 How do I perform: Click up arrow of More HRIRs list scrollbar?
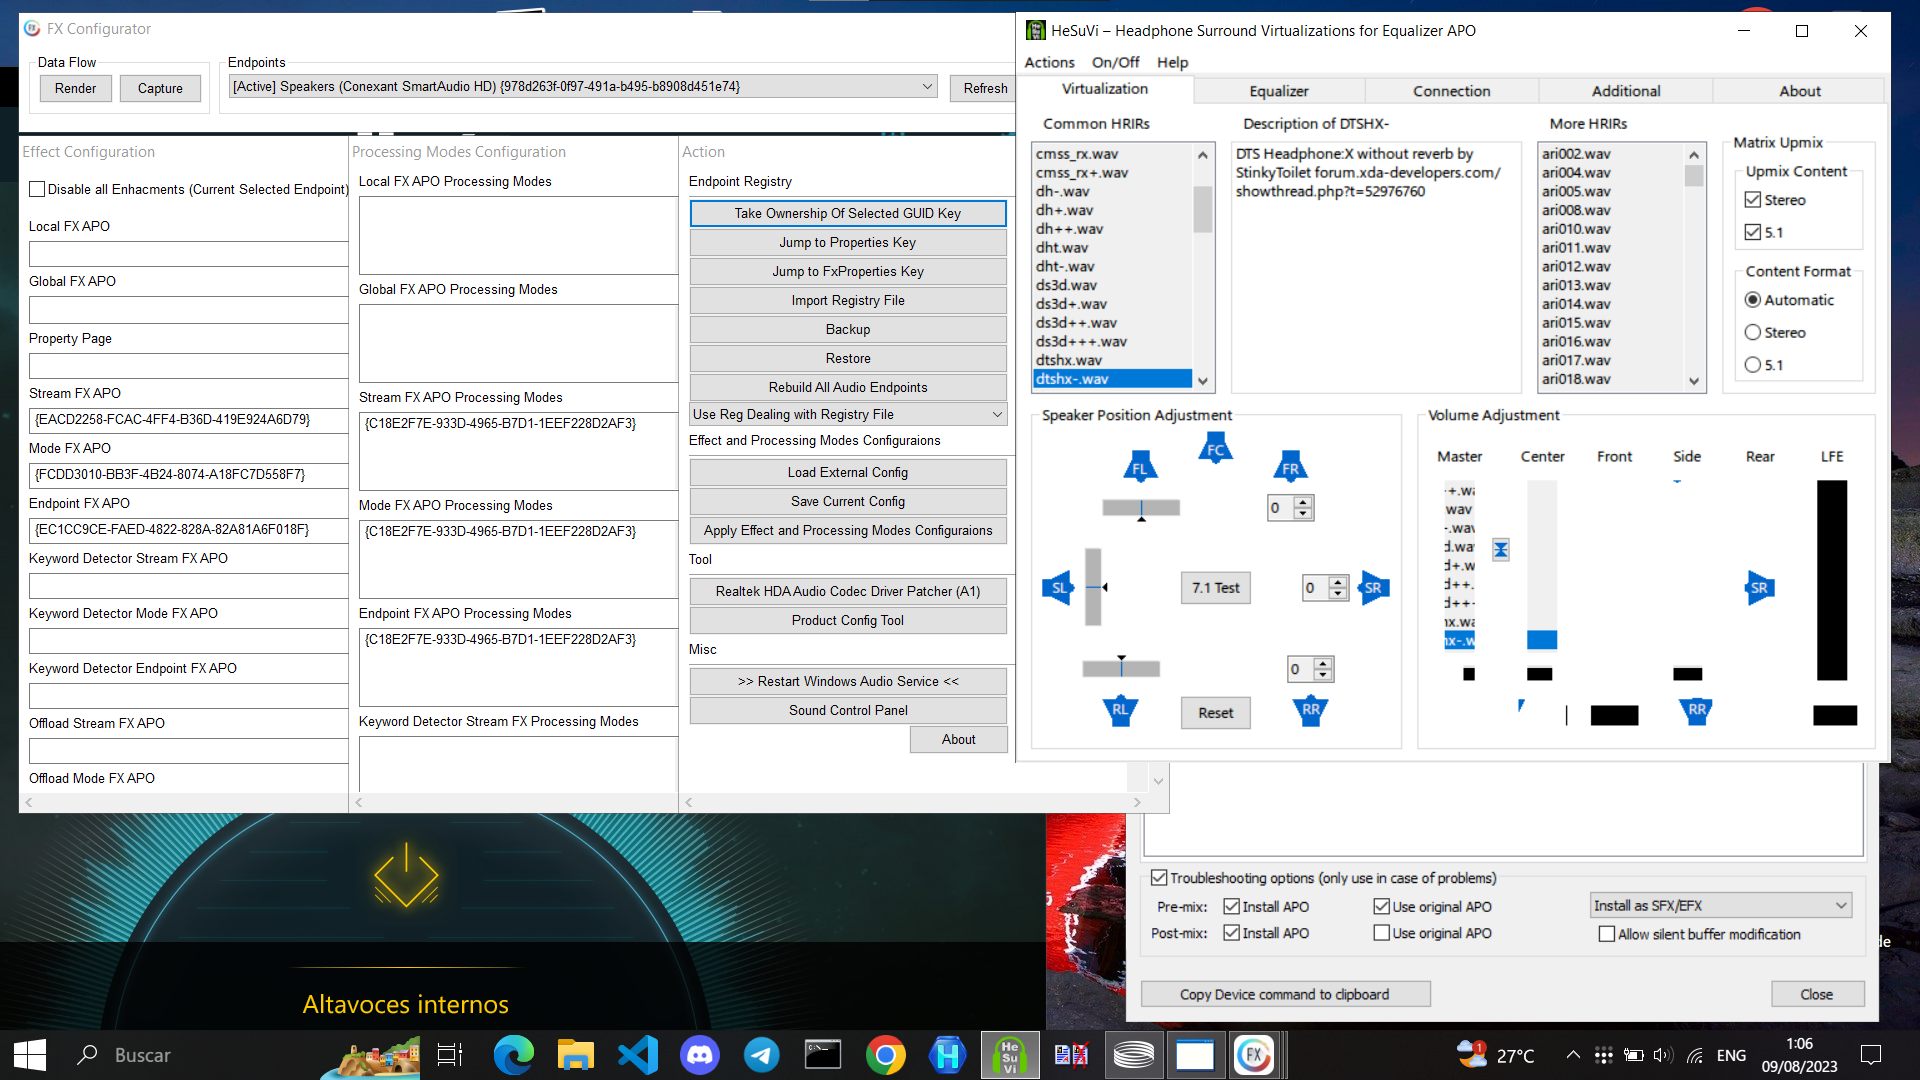click(1694, 154)
